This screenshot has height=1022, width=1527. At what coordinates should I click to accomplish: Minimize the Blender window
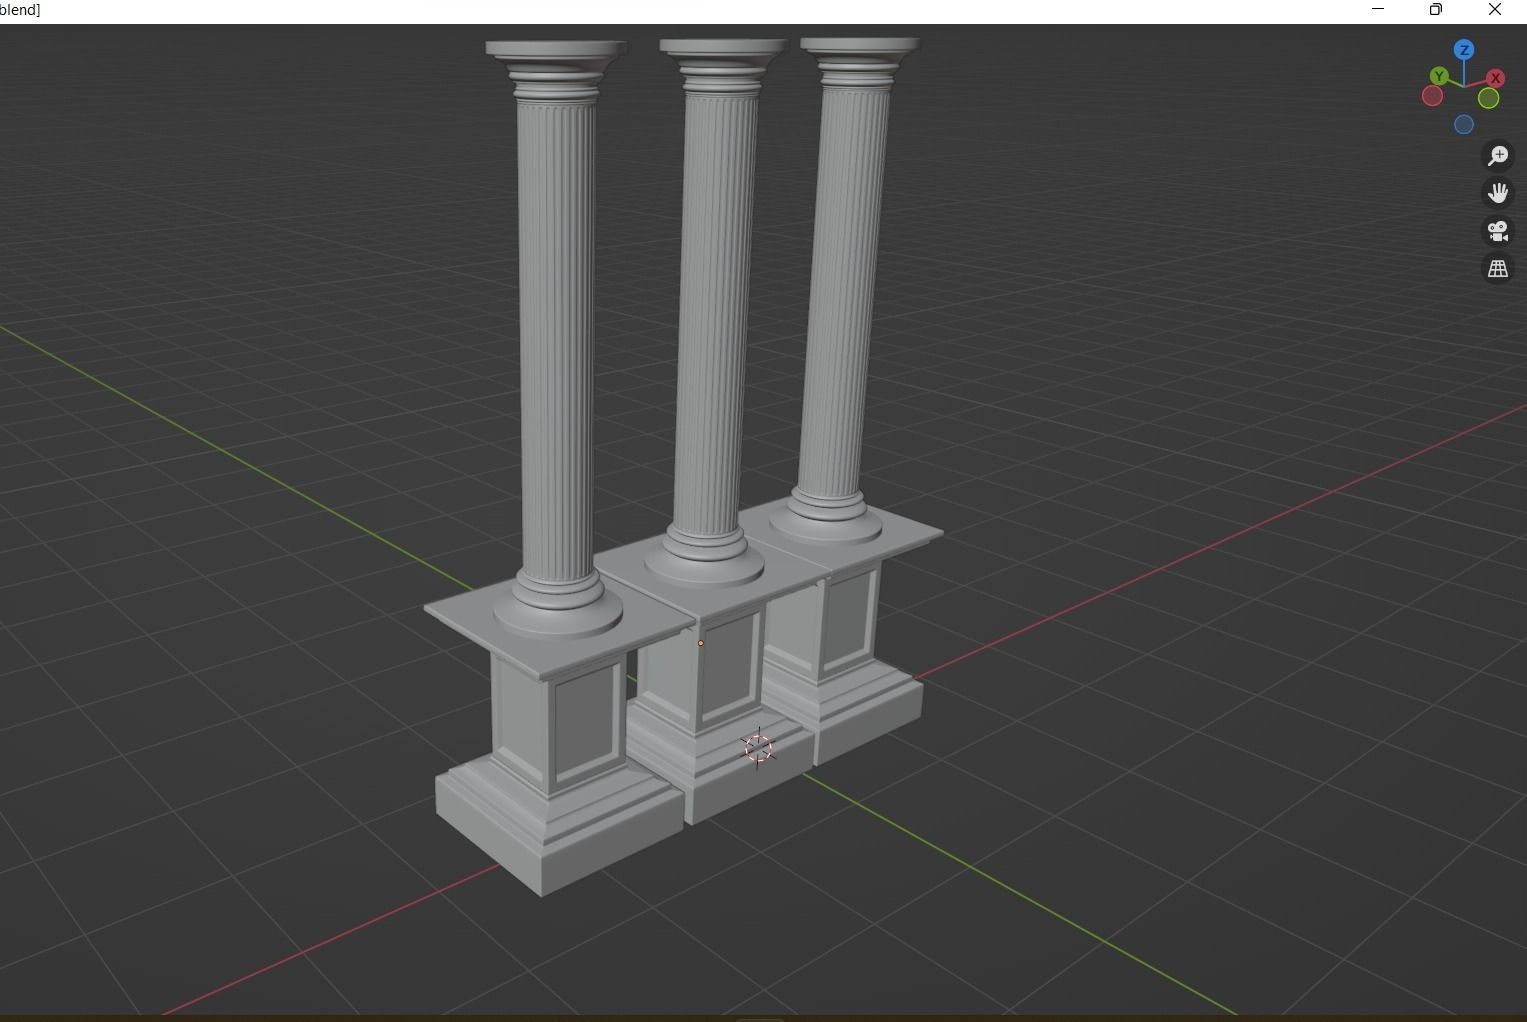[x=1378, y=9]
